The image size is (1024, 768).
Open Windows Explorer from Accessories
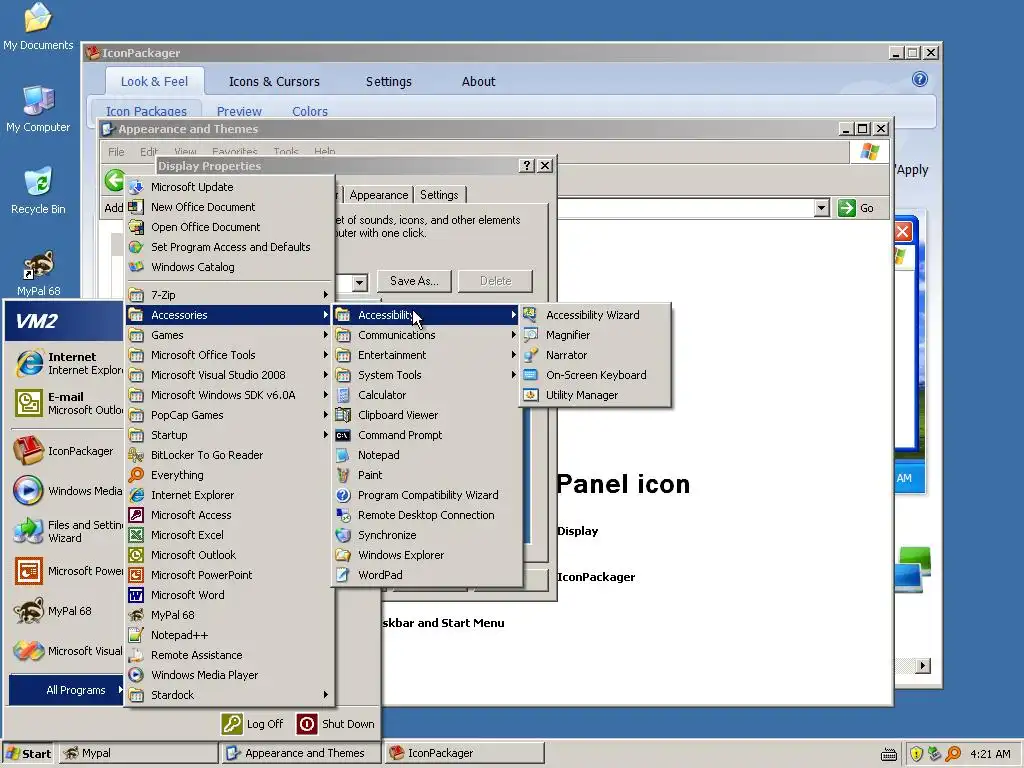coord(427,555)
